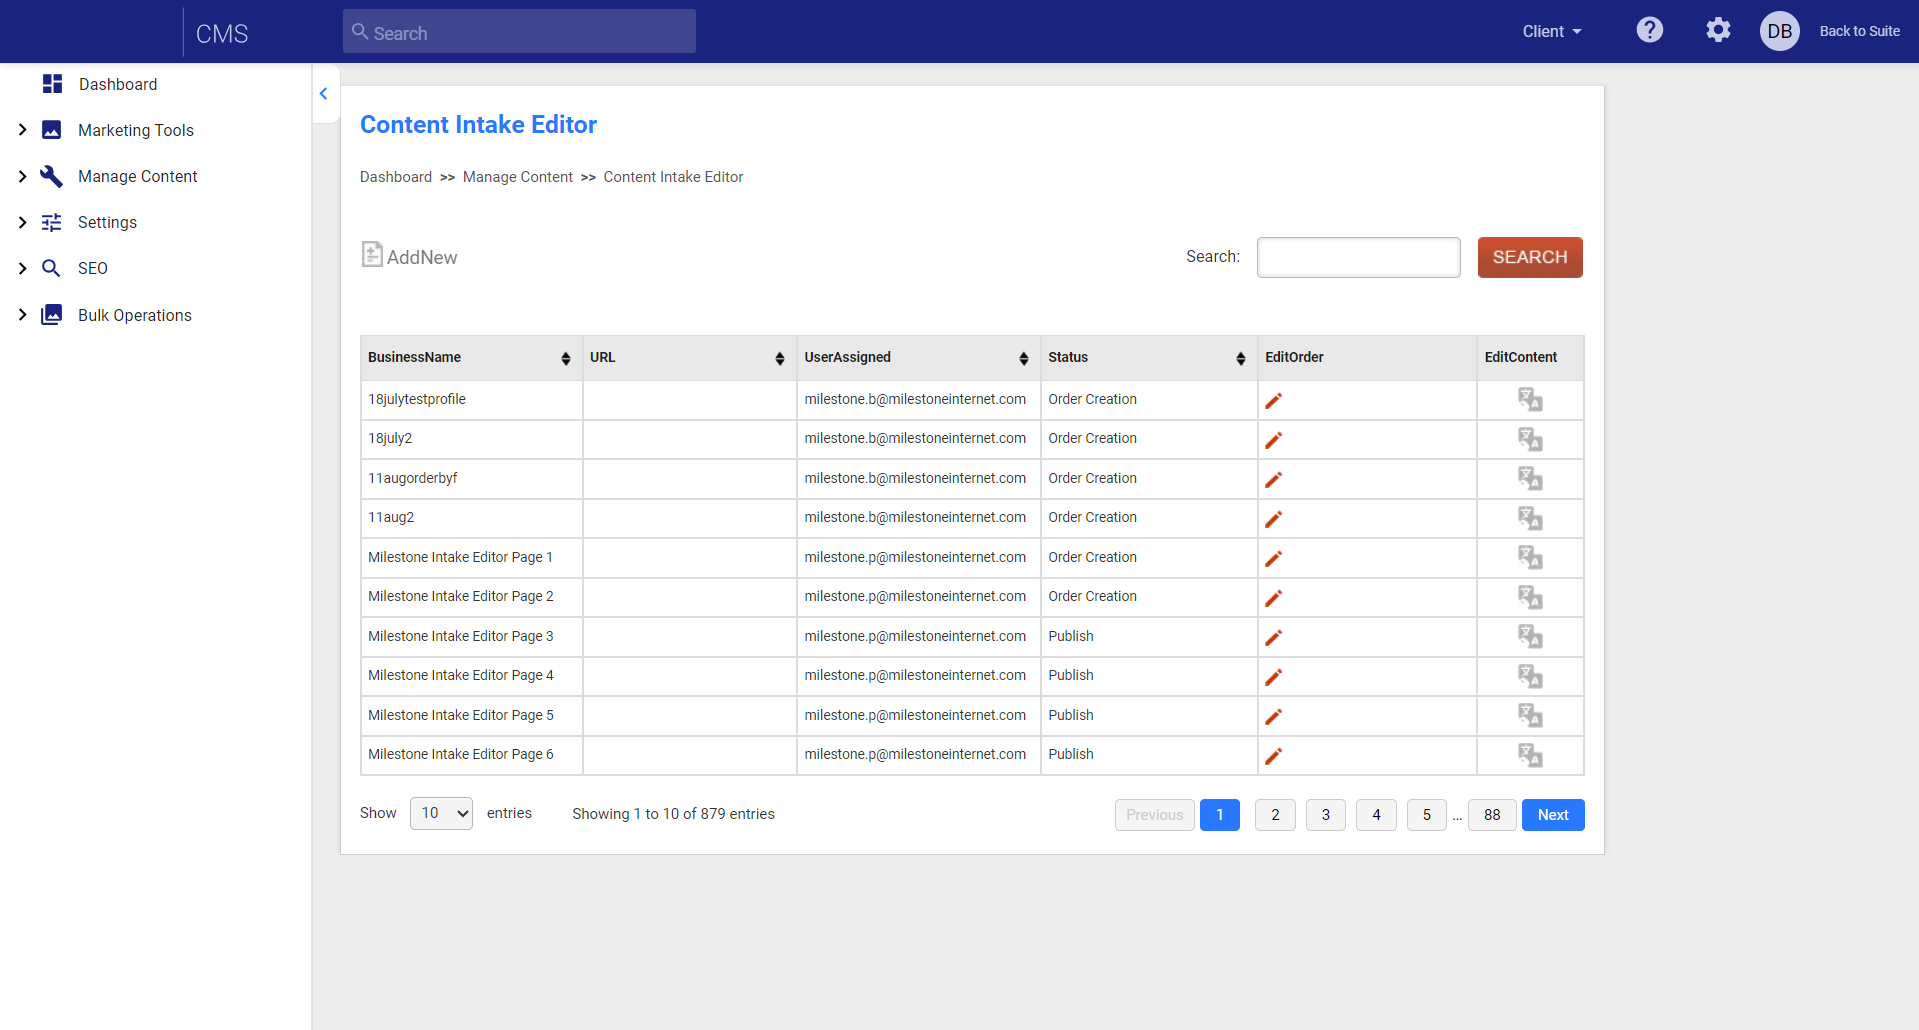Edit order pencil for Milestone Intake Editor Page 5

click(1273, 717)
